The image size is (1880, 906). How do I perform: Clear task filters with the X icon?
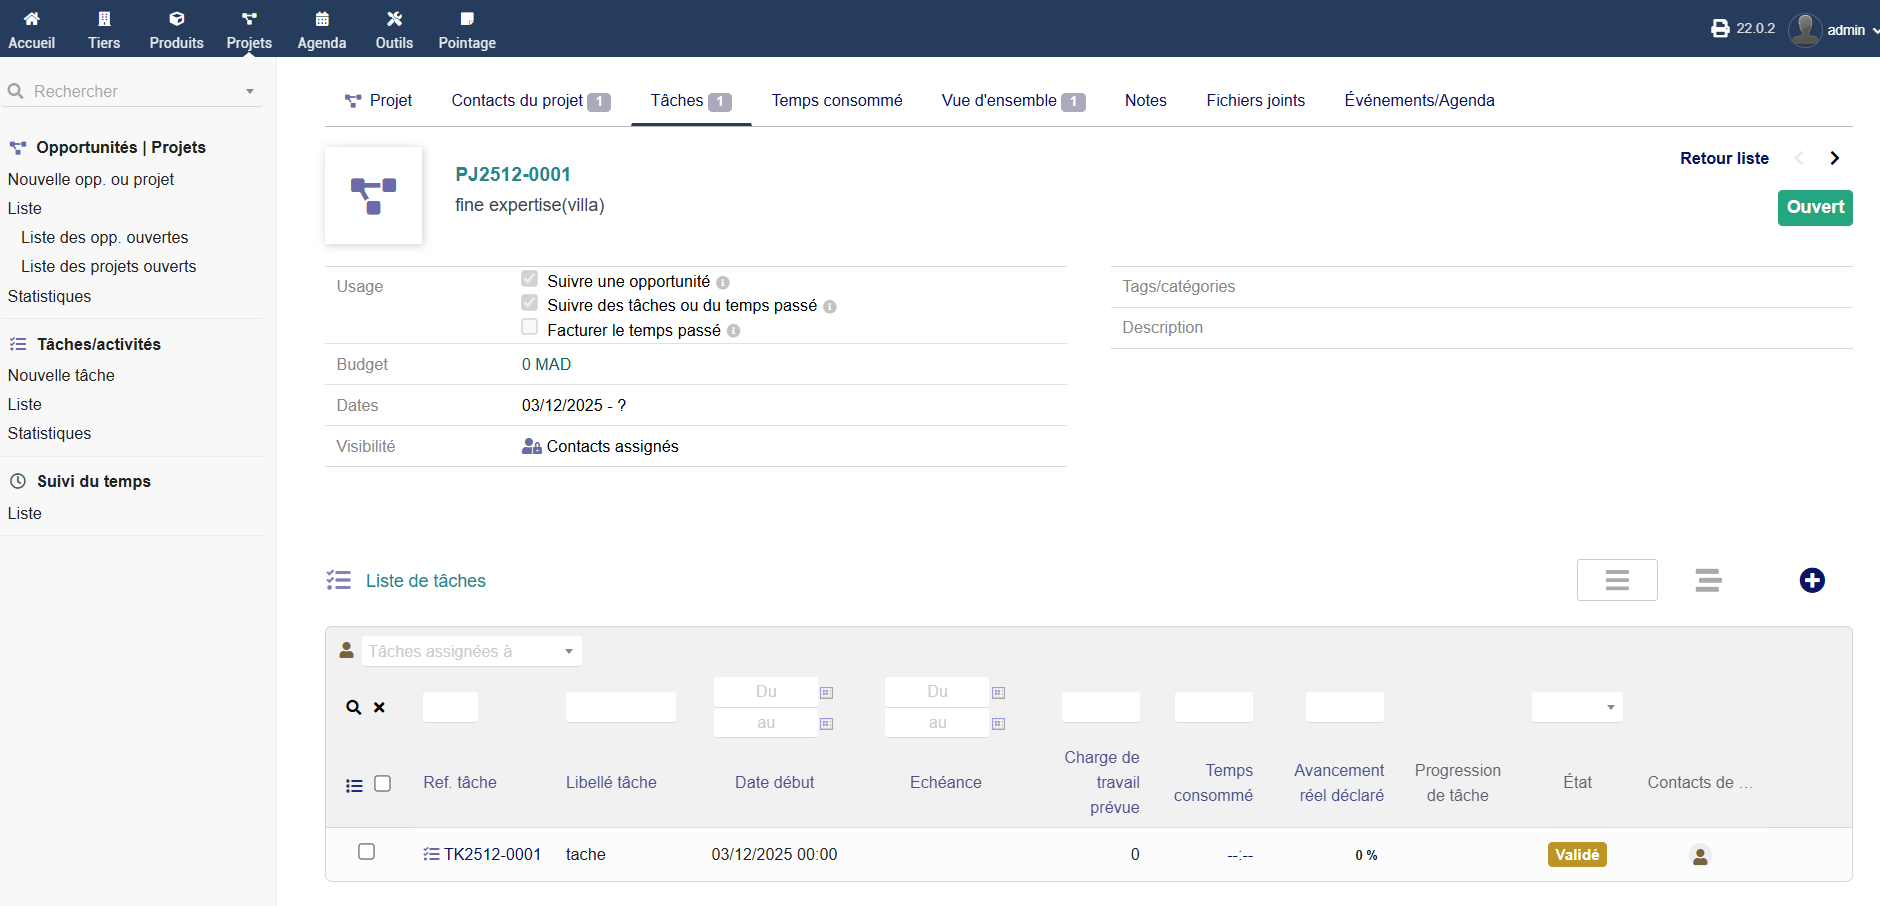(380, 708)
